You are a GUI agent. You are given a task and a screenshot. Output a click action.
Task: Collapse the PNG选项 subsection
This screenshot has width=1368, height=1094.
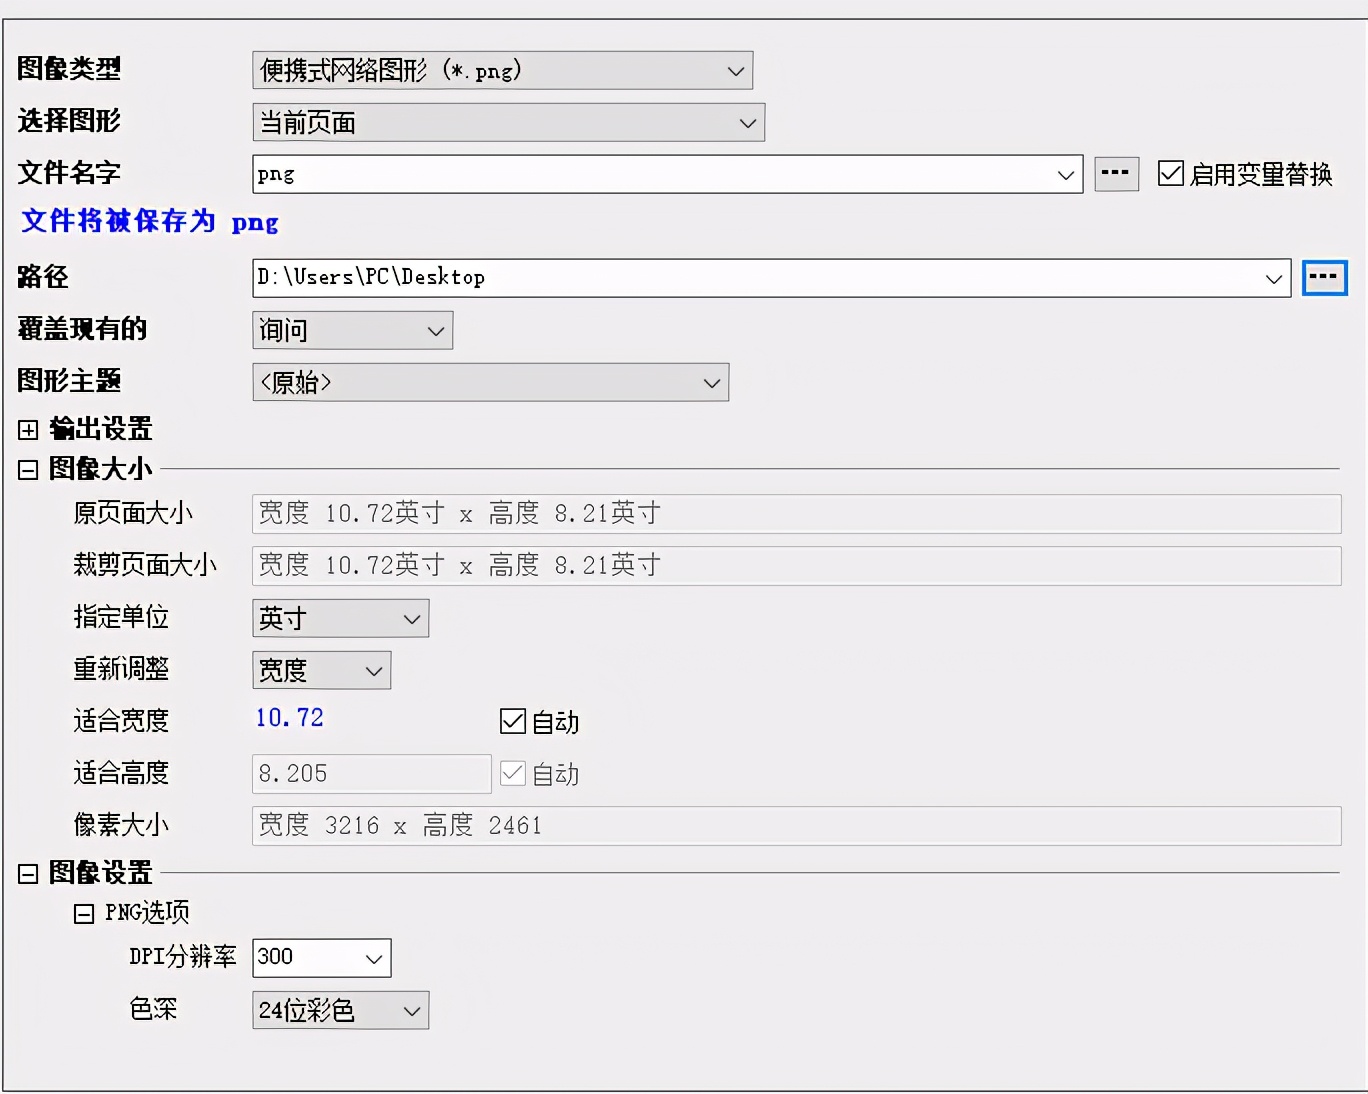click(84, 914)
